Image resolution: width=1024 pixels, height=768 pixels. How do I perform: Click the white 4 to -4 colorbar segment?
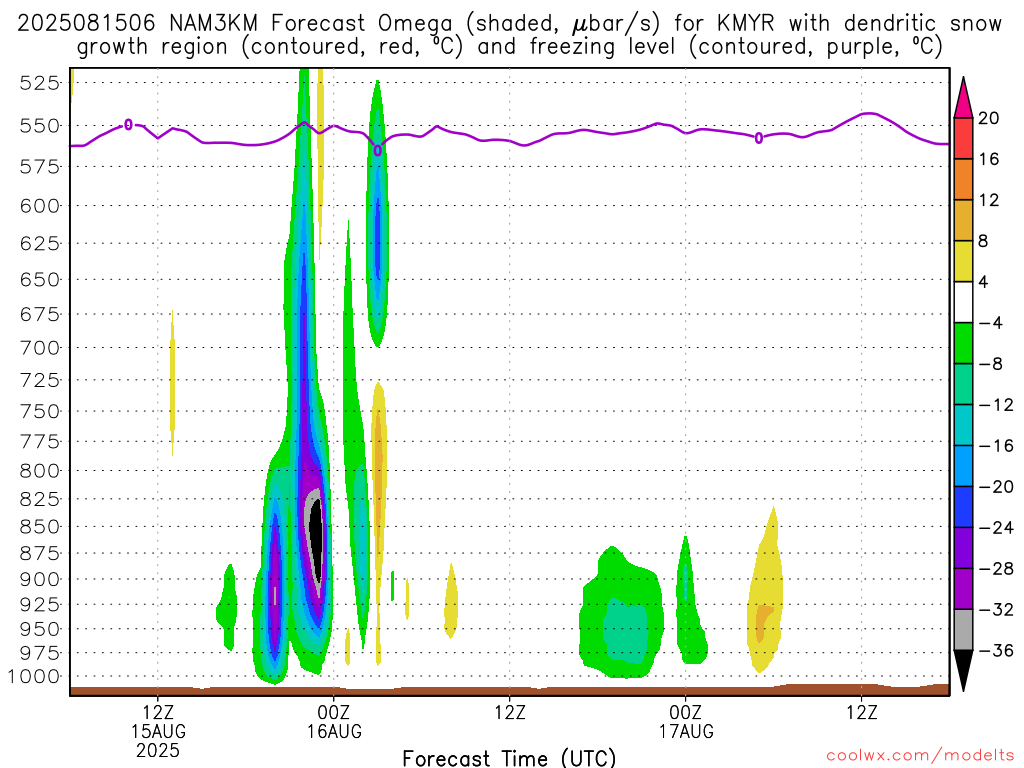point(963,302)
